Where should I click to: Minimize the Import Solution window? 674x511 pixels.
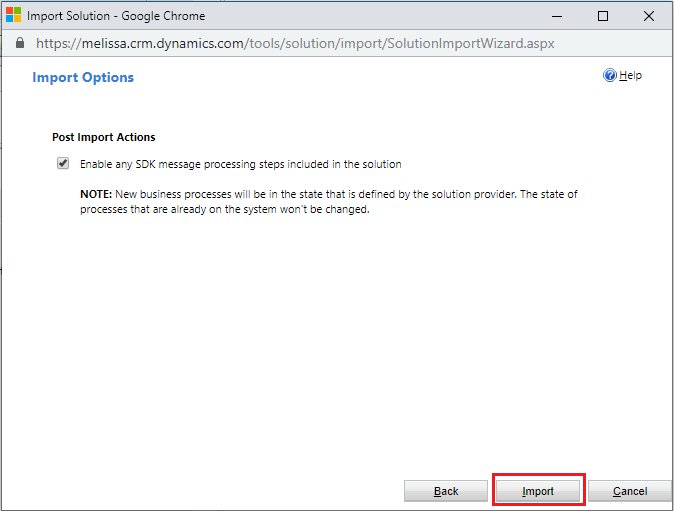coord(557,16)
